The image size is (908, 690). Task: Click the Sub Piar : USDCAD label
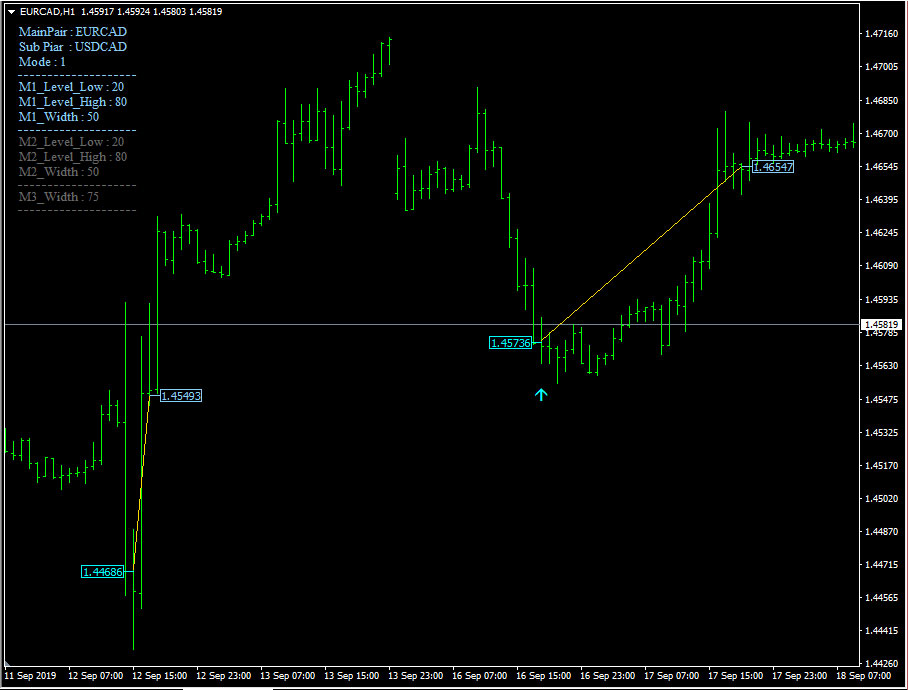(73, 47)
